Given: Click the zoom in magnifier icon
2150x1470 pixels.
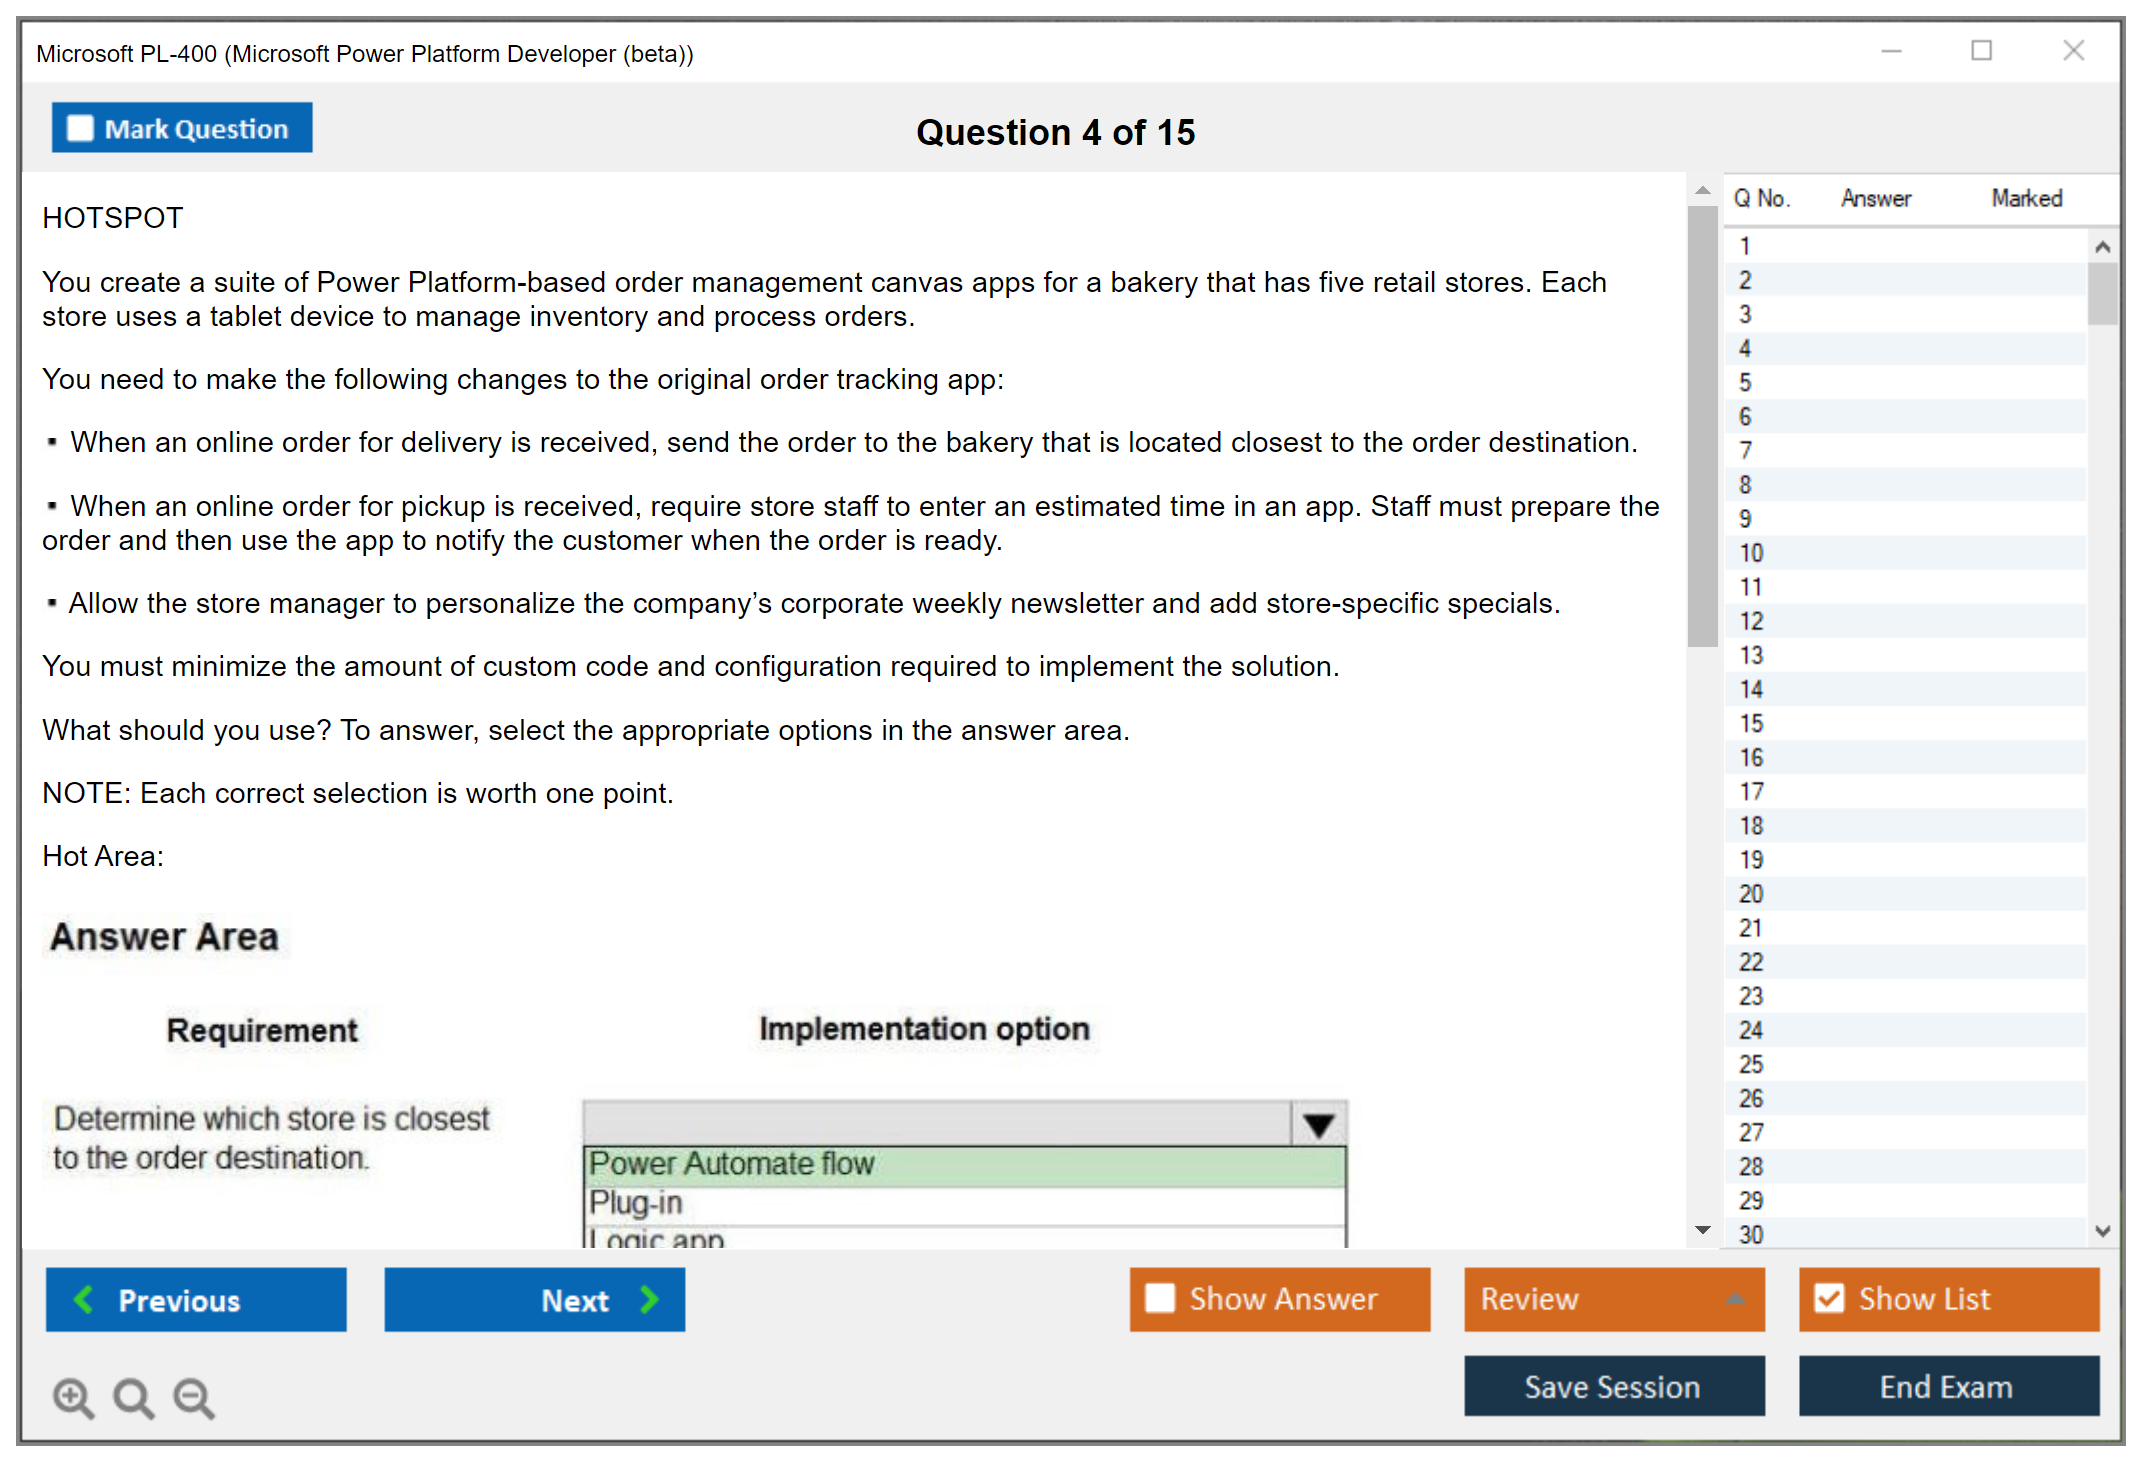Looking at the screenshot, I should point(73,1397).
